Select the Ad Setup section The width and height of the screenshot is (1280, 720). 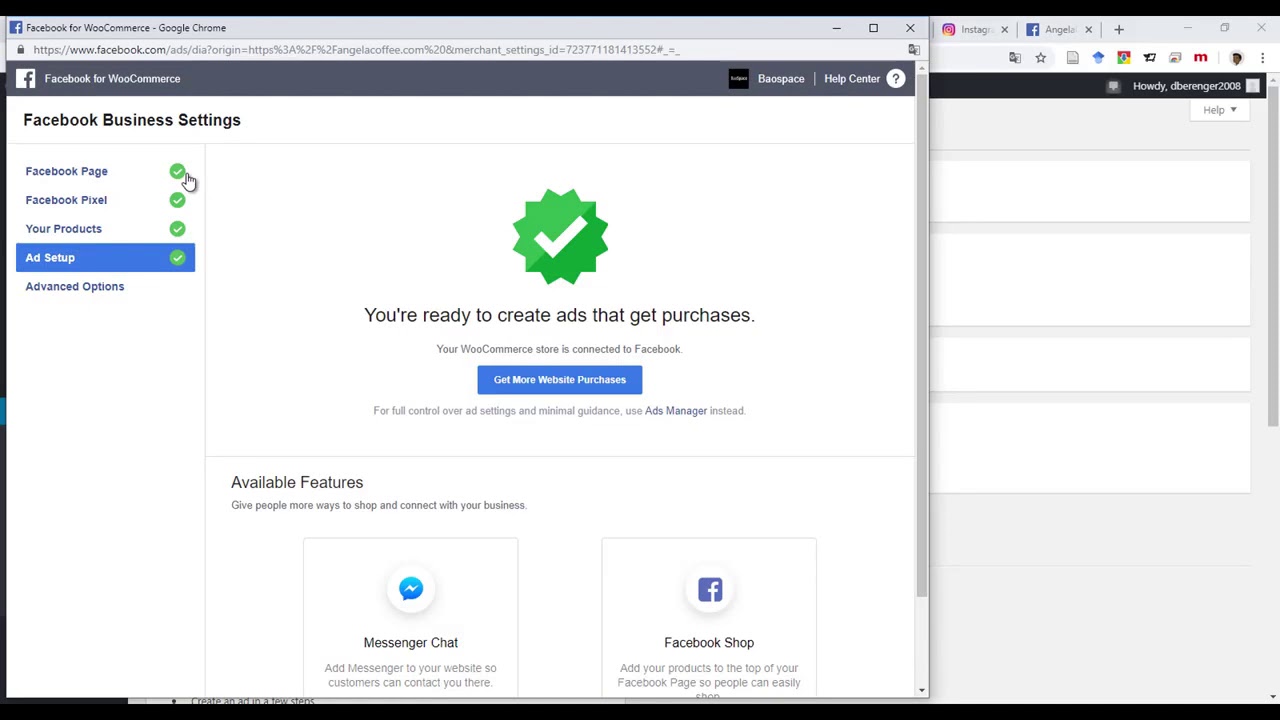105,258
